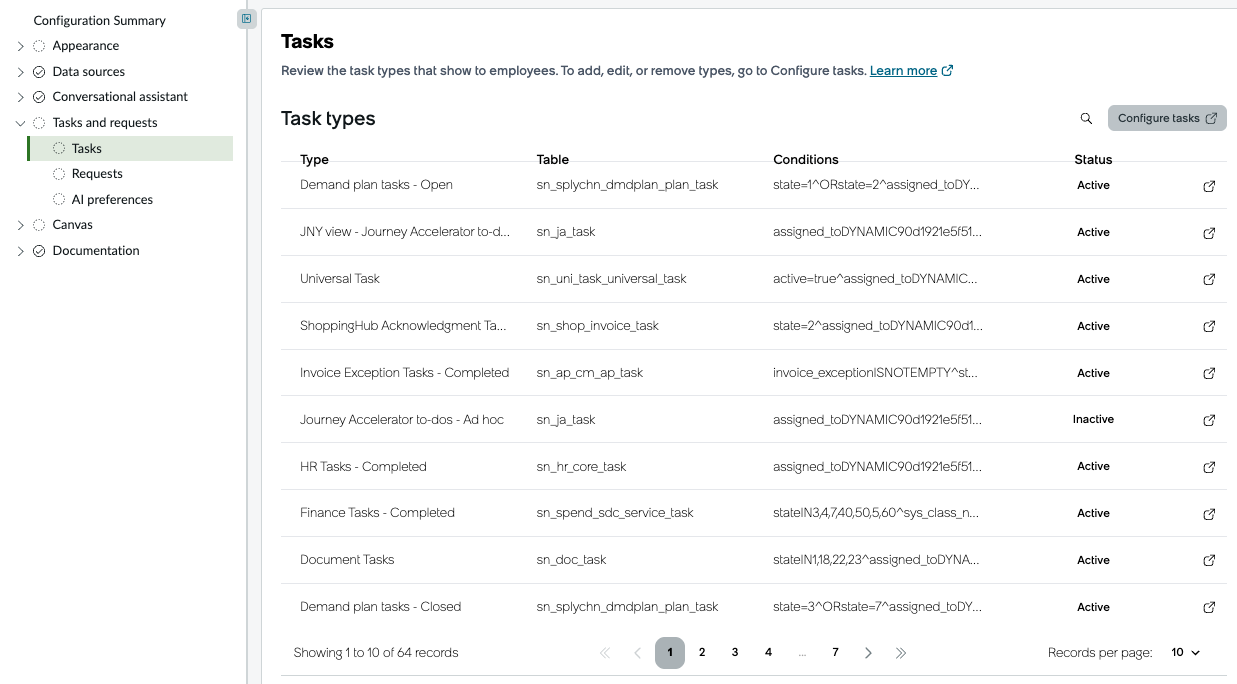Viewport: 1237px width, 684px height.
Task: Open external link for Universal Task row
Action: pos(1209,280)
